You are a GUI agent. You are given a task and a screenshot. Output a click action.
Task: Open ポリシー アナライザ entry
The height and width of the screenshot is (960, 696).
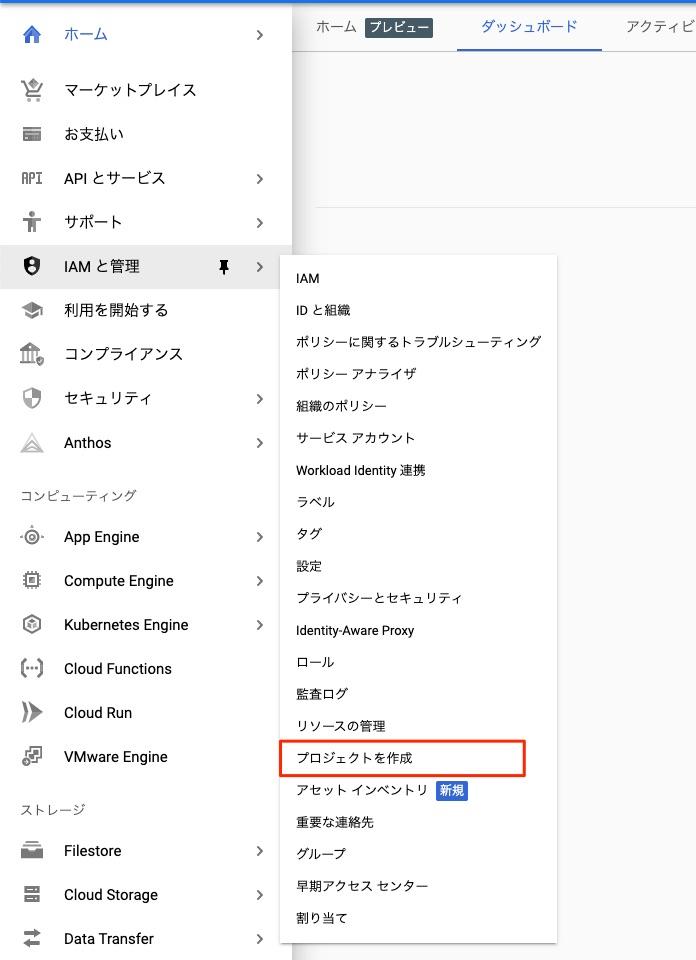click(356, 374)
